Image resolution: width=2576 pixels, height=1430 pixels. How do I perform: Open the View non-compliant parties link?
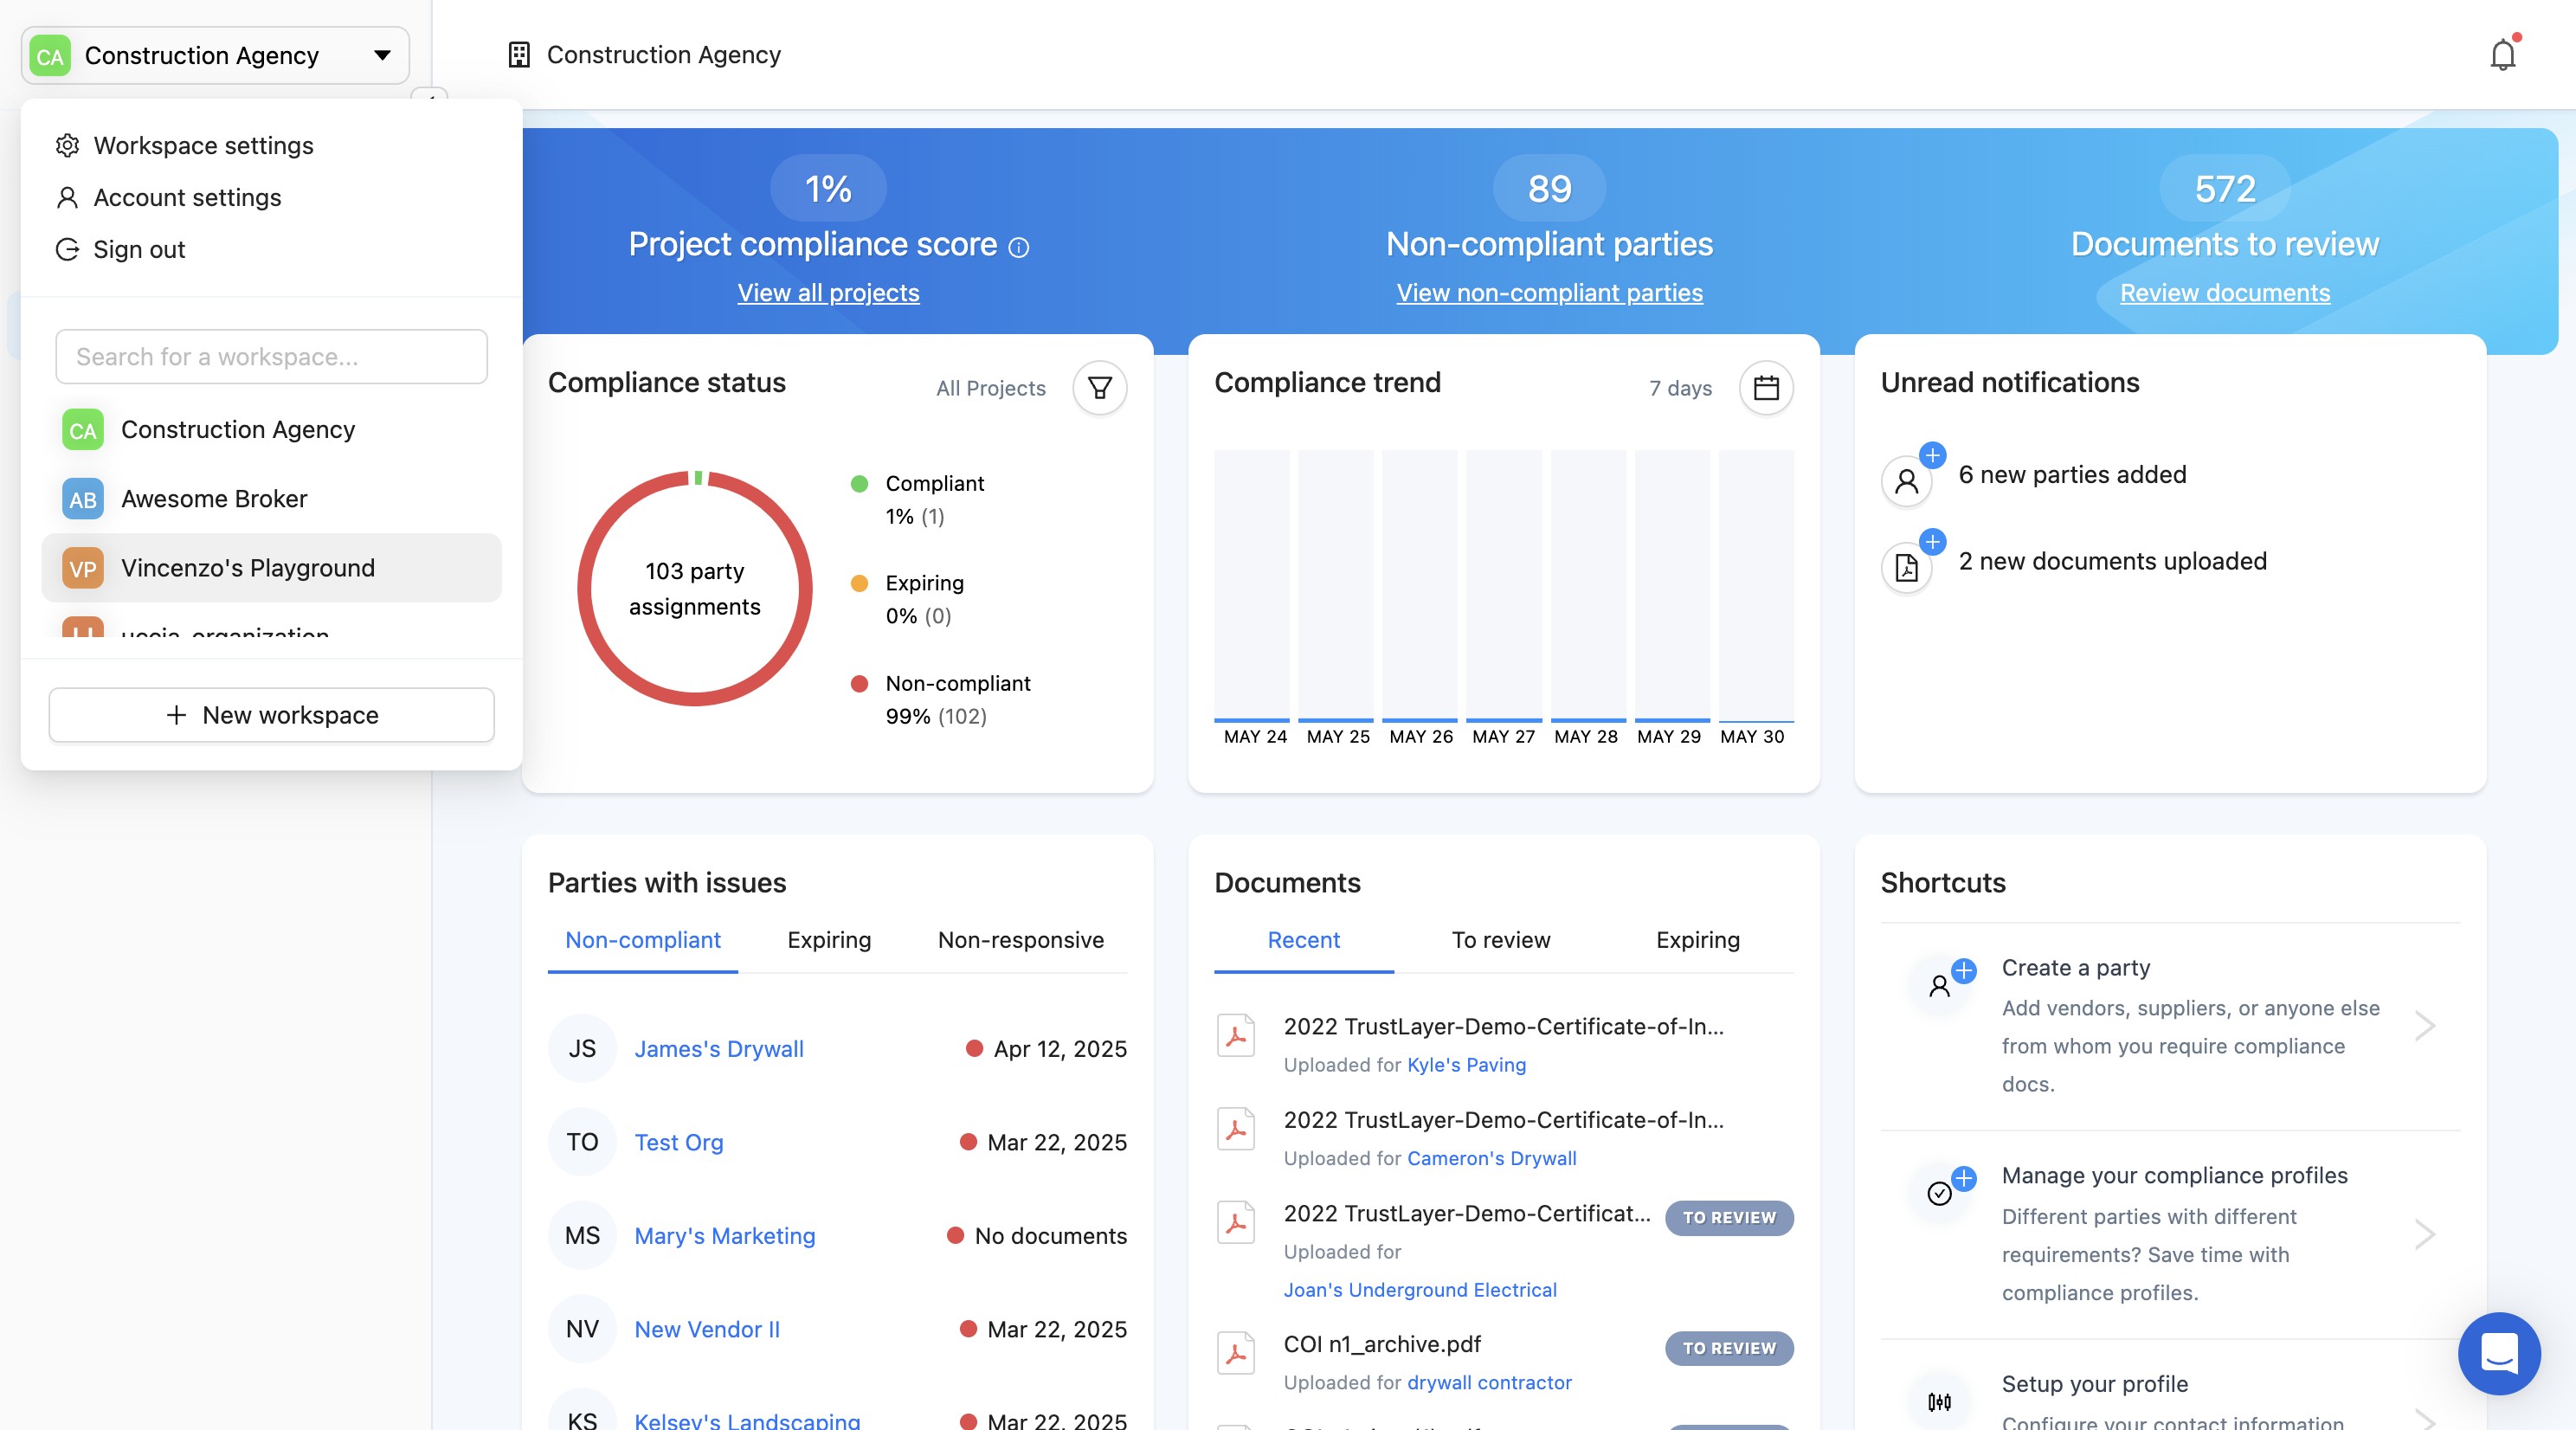click(x=1548, y=293)
